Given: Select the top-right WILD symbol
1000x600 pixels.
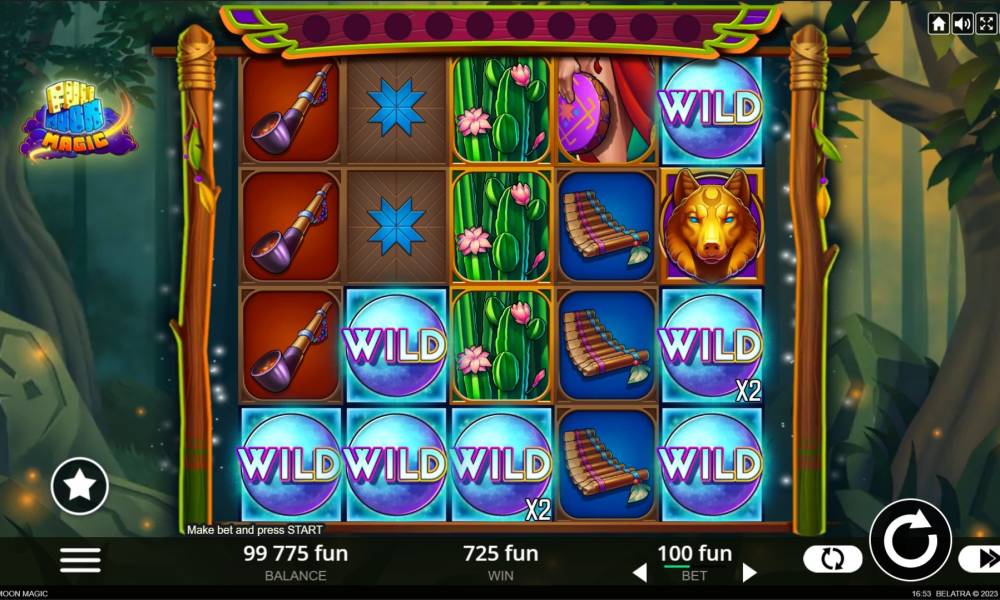Looking at the screenshot, I should pos(712,108).
